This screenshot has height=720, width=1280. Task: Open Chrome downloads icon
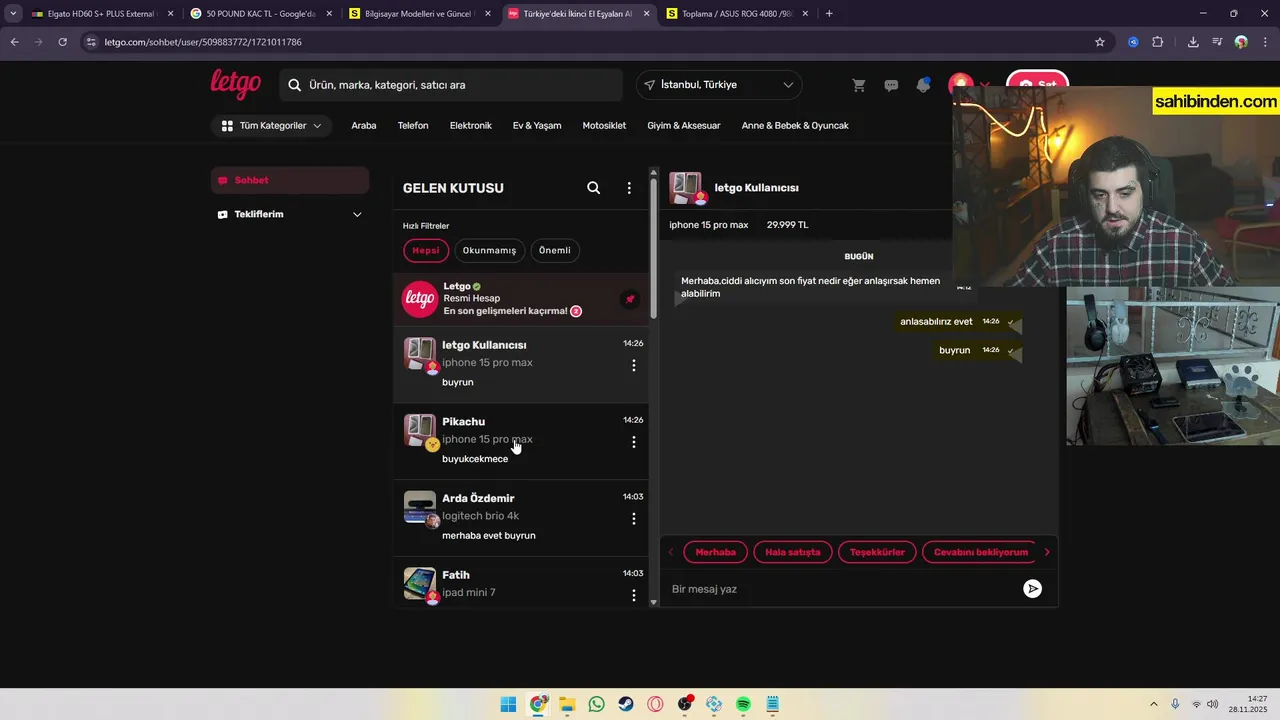1193,42
